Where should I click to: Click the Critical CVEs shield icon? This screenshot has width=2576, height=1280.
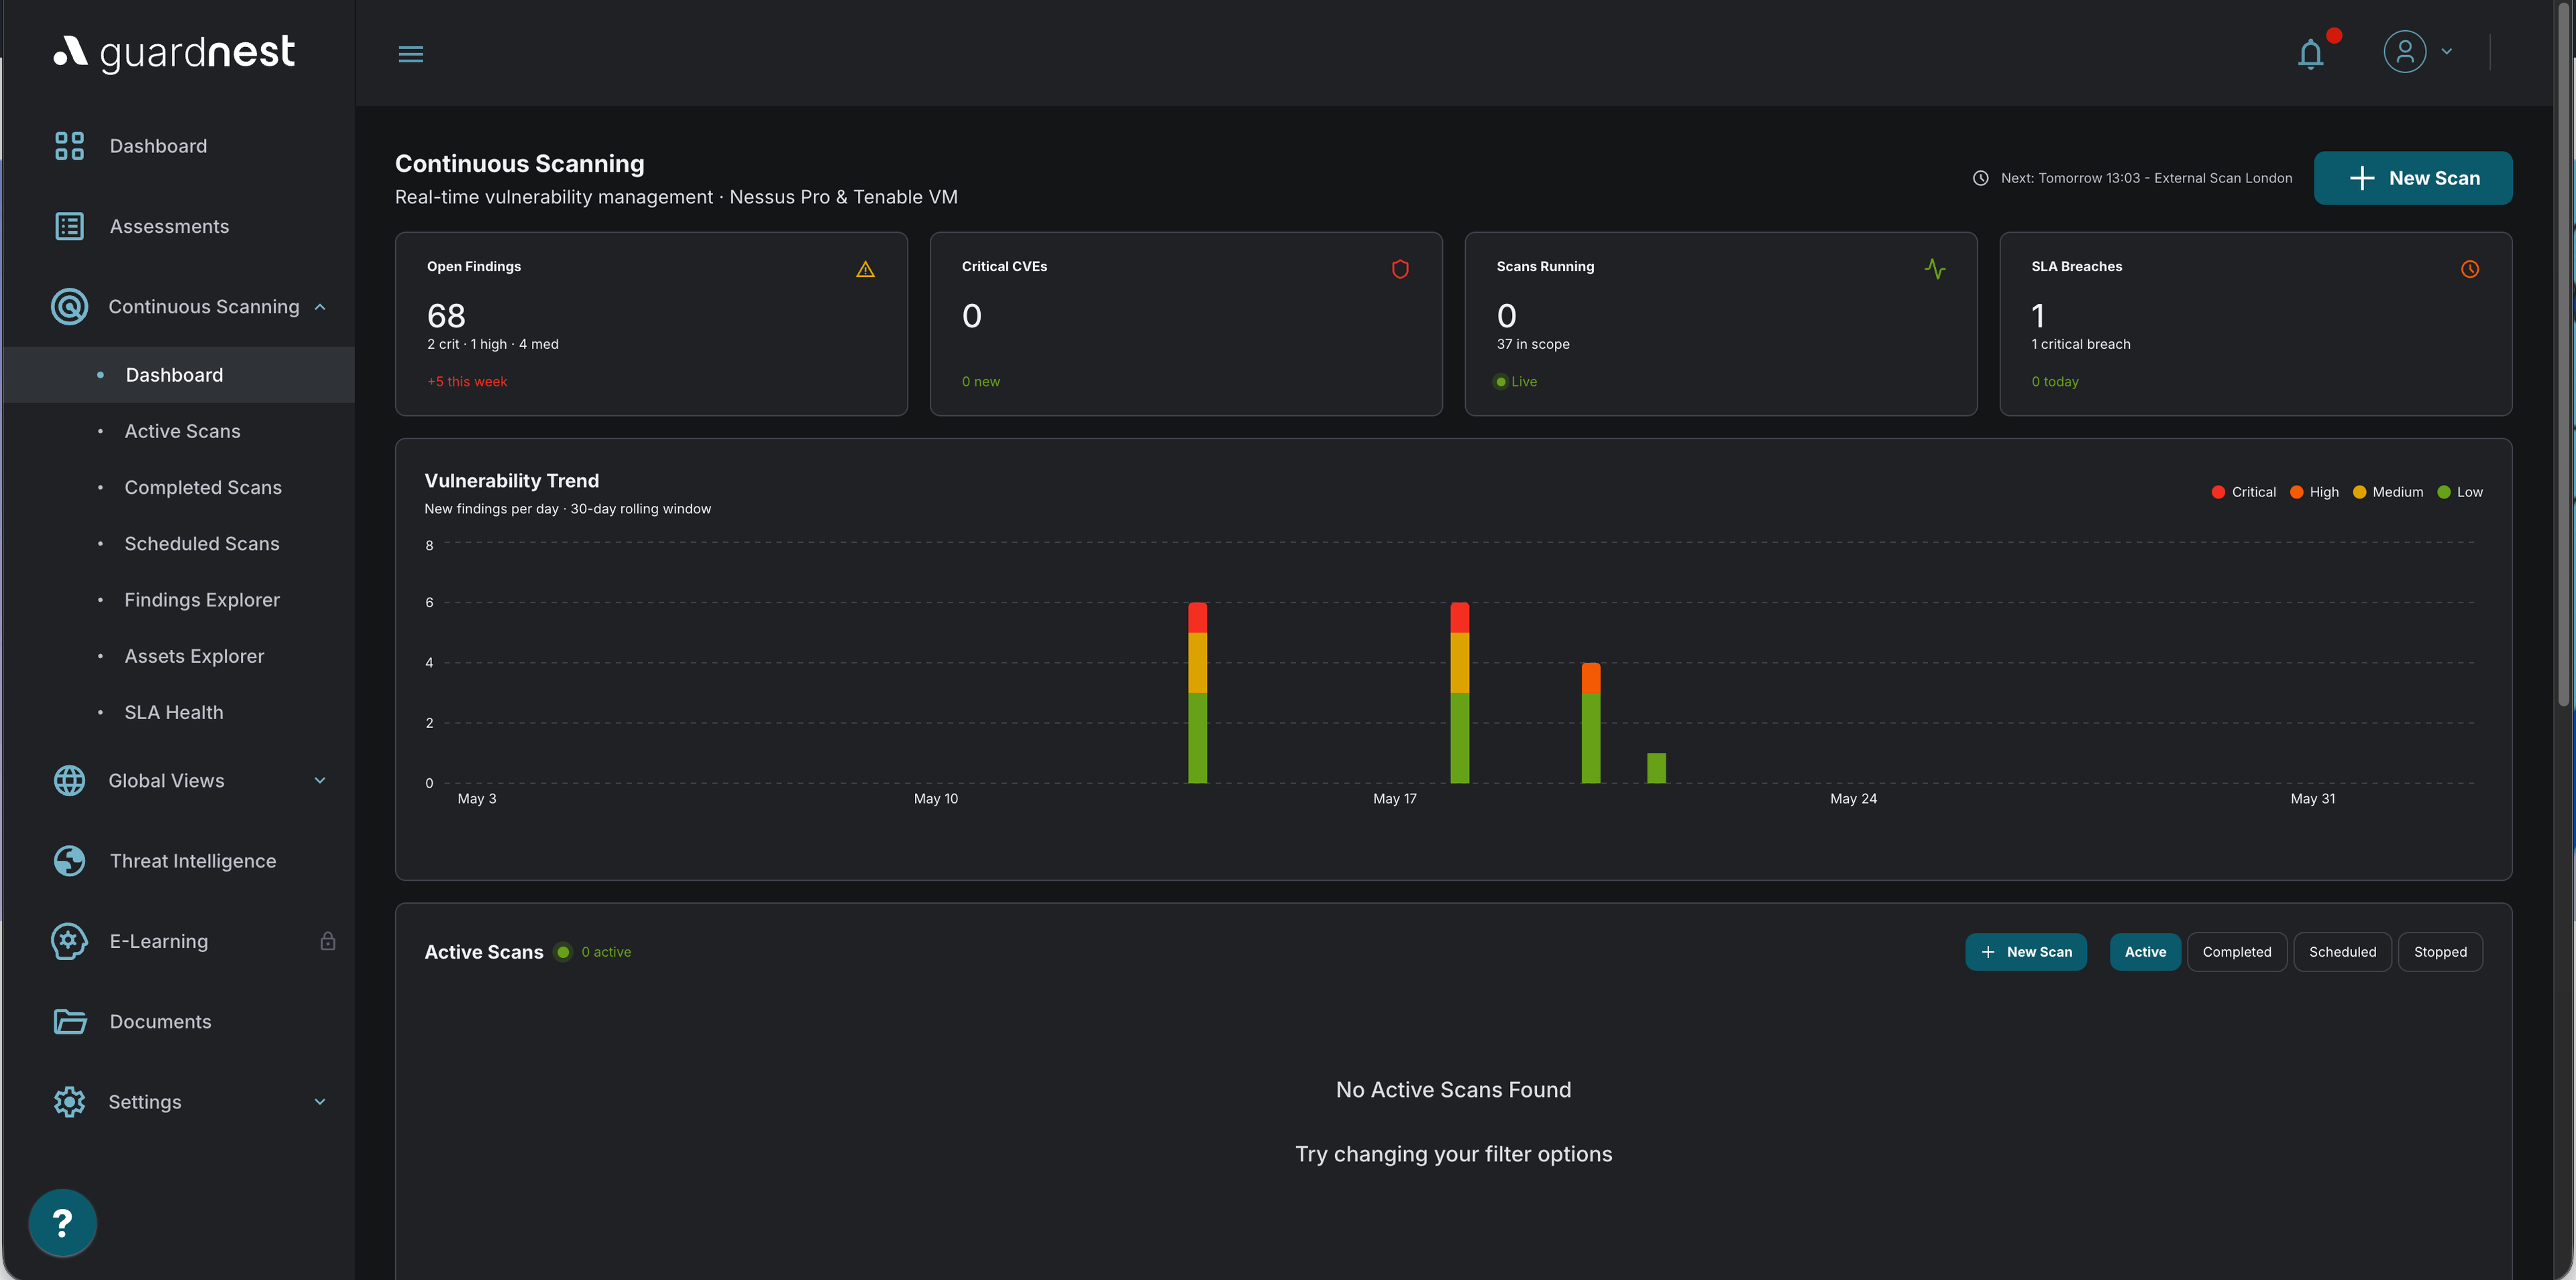coord(1400,269)
